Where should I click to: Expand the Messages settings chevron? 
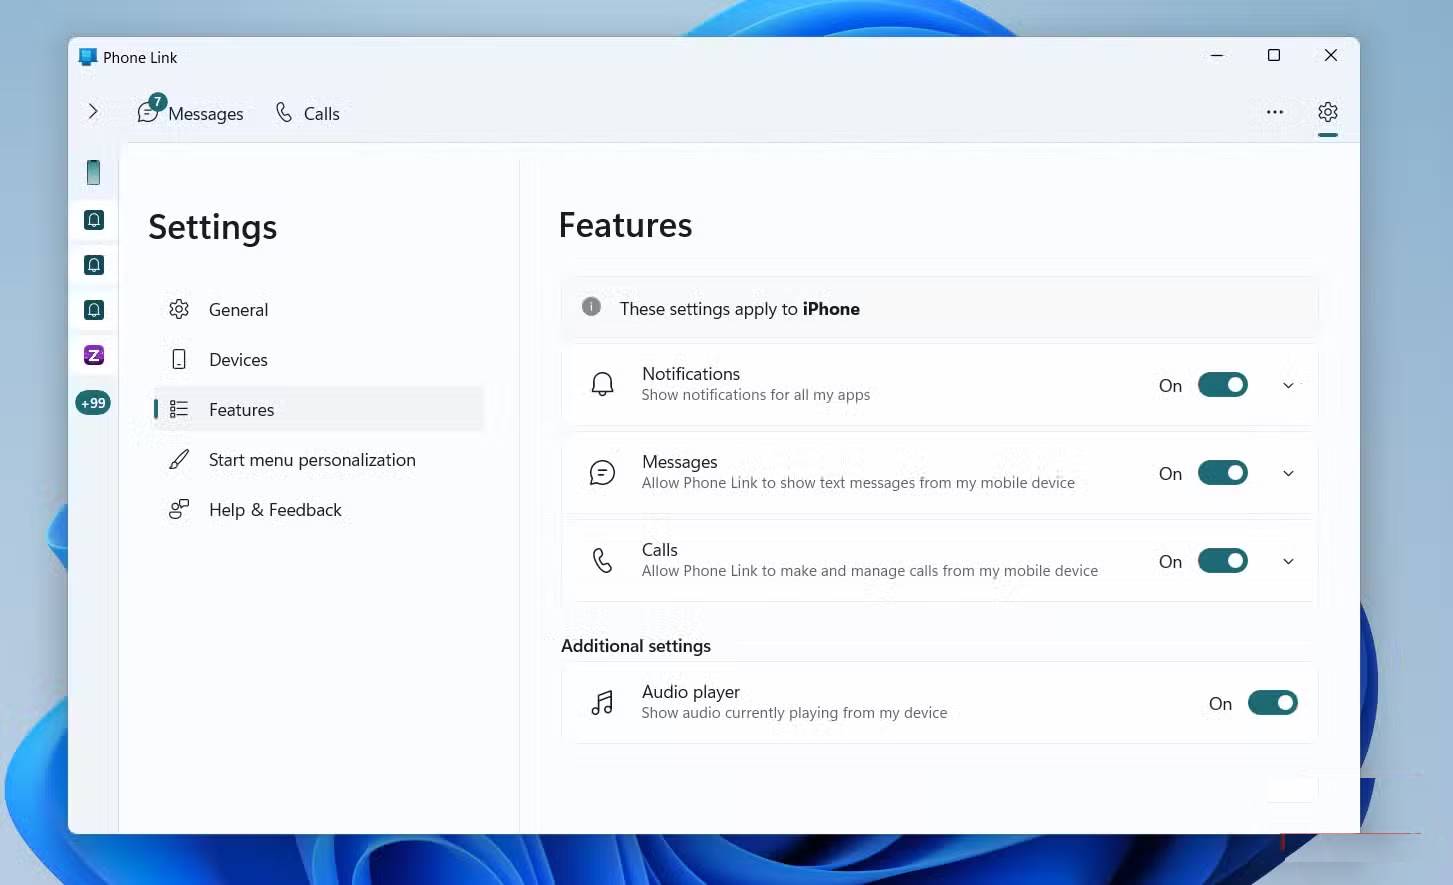click(1288, 474)
